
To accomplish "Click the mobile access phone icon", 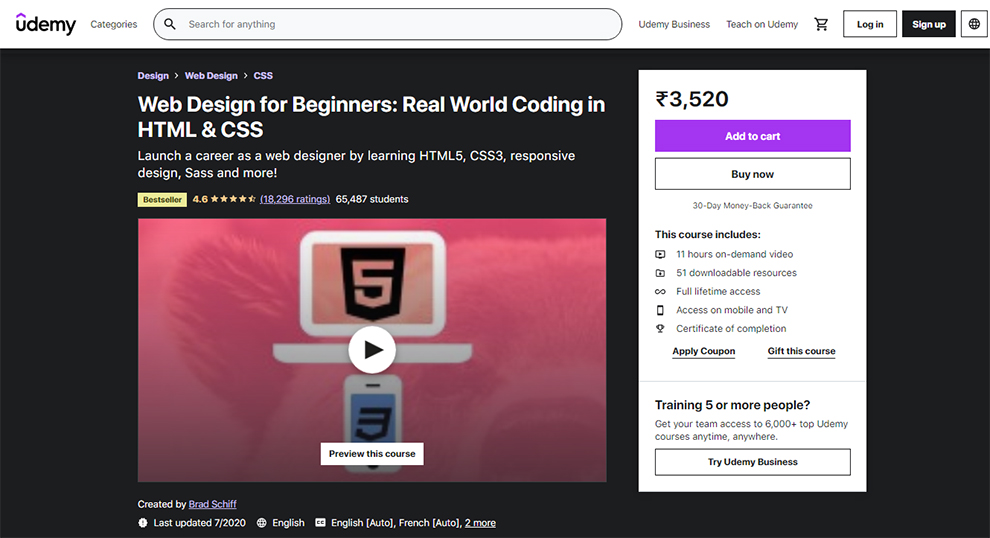I will (x=660, y=310).
